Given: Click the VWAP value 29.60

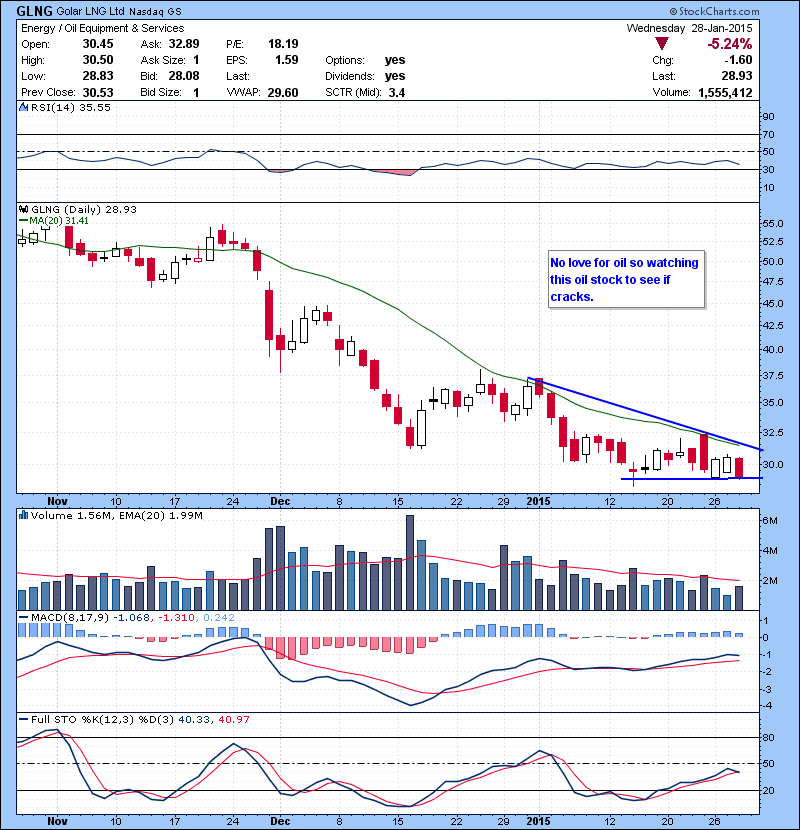Looking at the screenshot, I should click(x=283, y=93).
